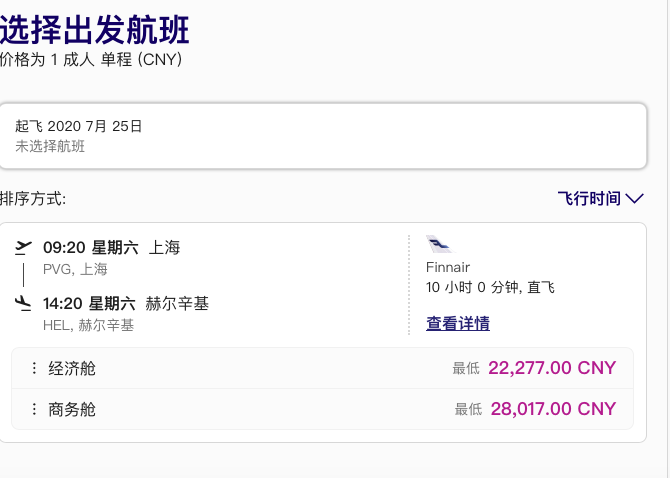670x478 pixels.
Task: Click the 14:20 星期六 赫尔辛基 arrival line
Action: [x=126, y=304]
